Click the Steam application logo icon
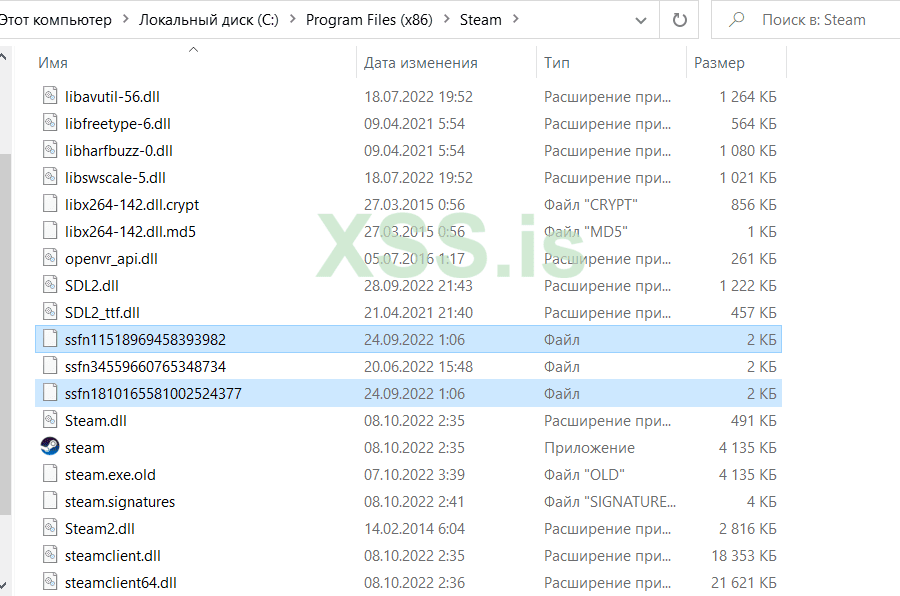Screen dimensions: 900x596 [50, 446]
